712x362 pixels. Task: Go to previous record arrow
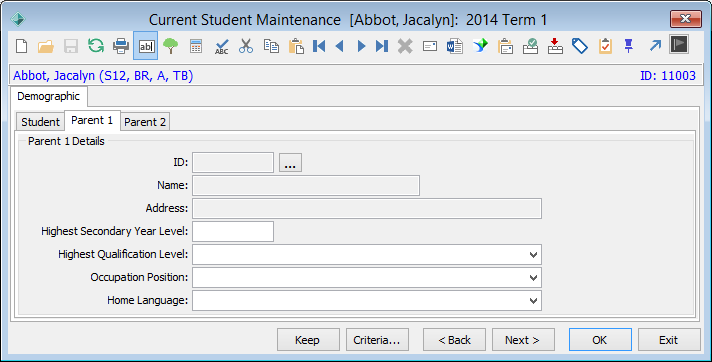[339, 46]
